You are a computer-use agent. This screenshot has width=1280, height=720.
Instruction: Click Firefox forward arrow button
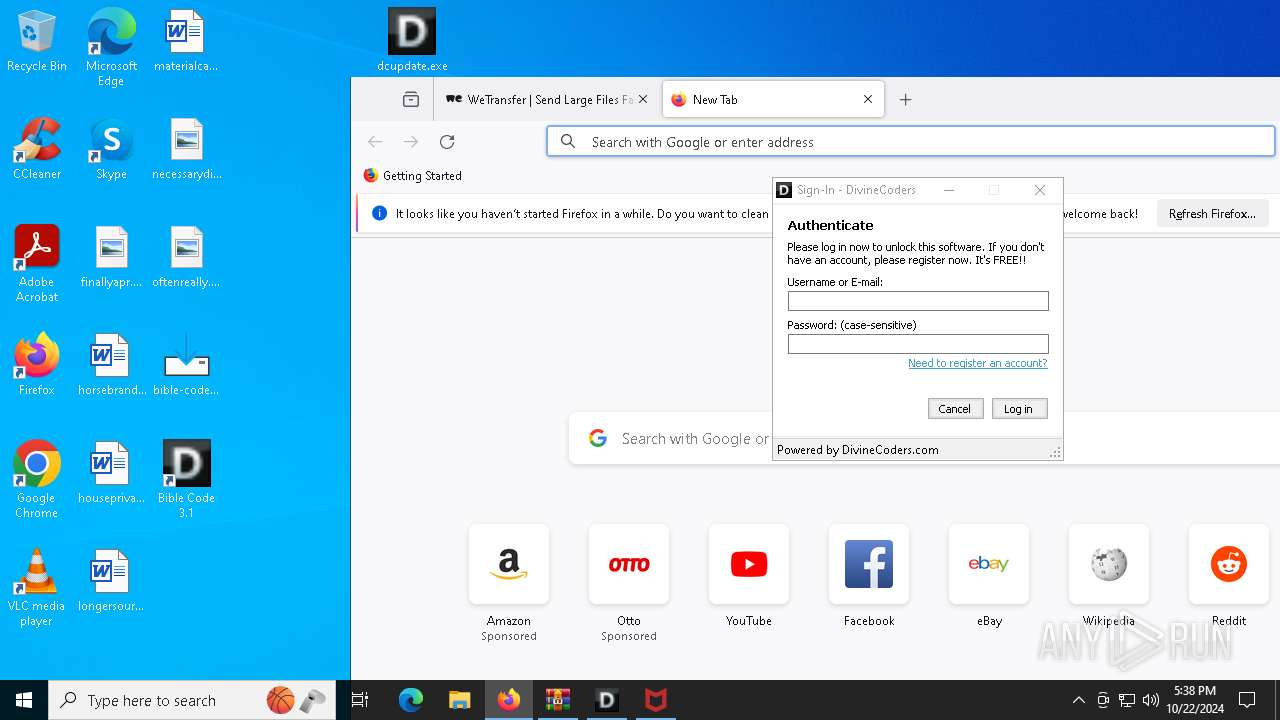[411, 142]
